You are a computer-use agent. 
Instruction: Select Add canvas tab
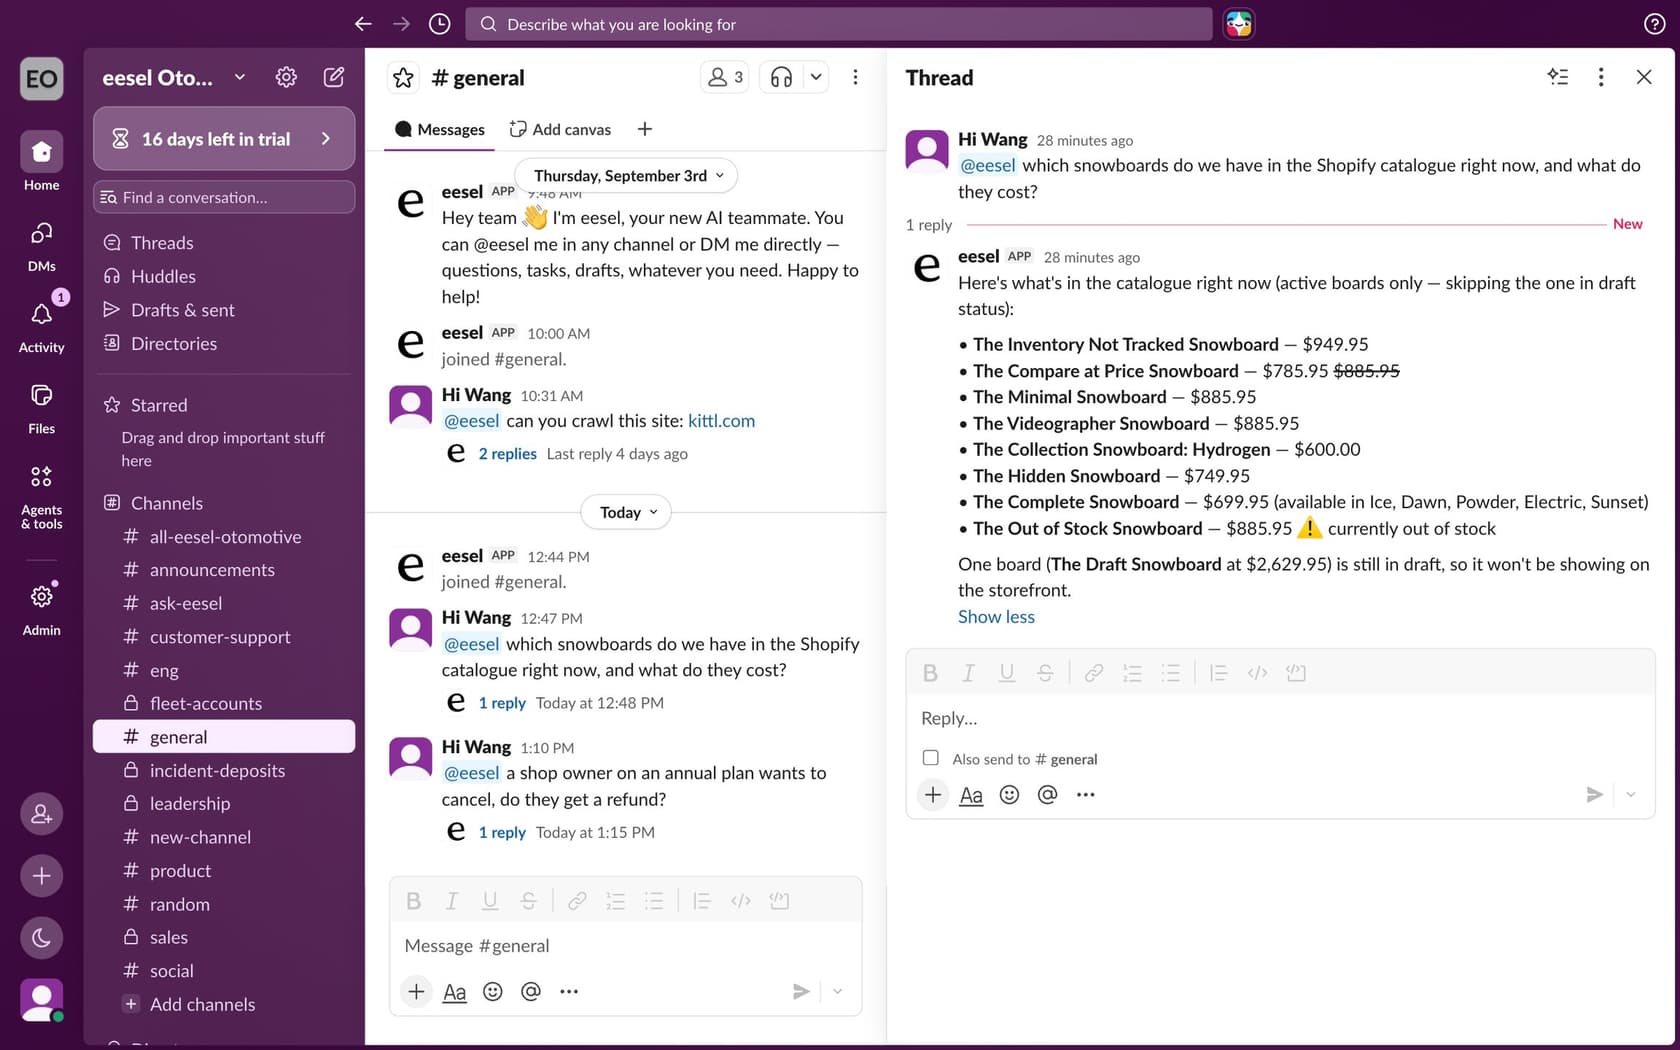tap(560, 129)
